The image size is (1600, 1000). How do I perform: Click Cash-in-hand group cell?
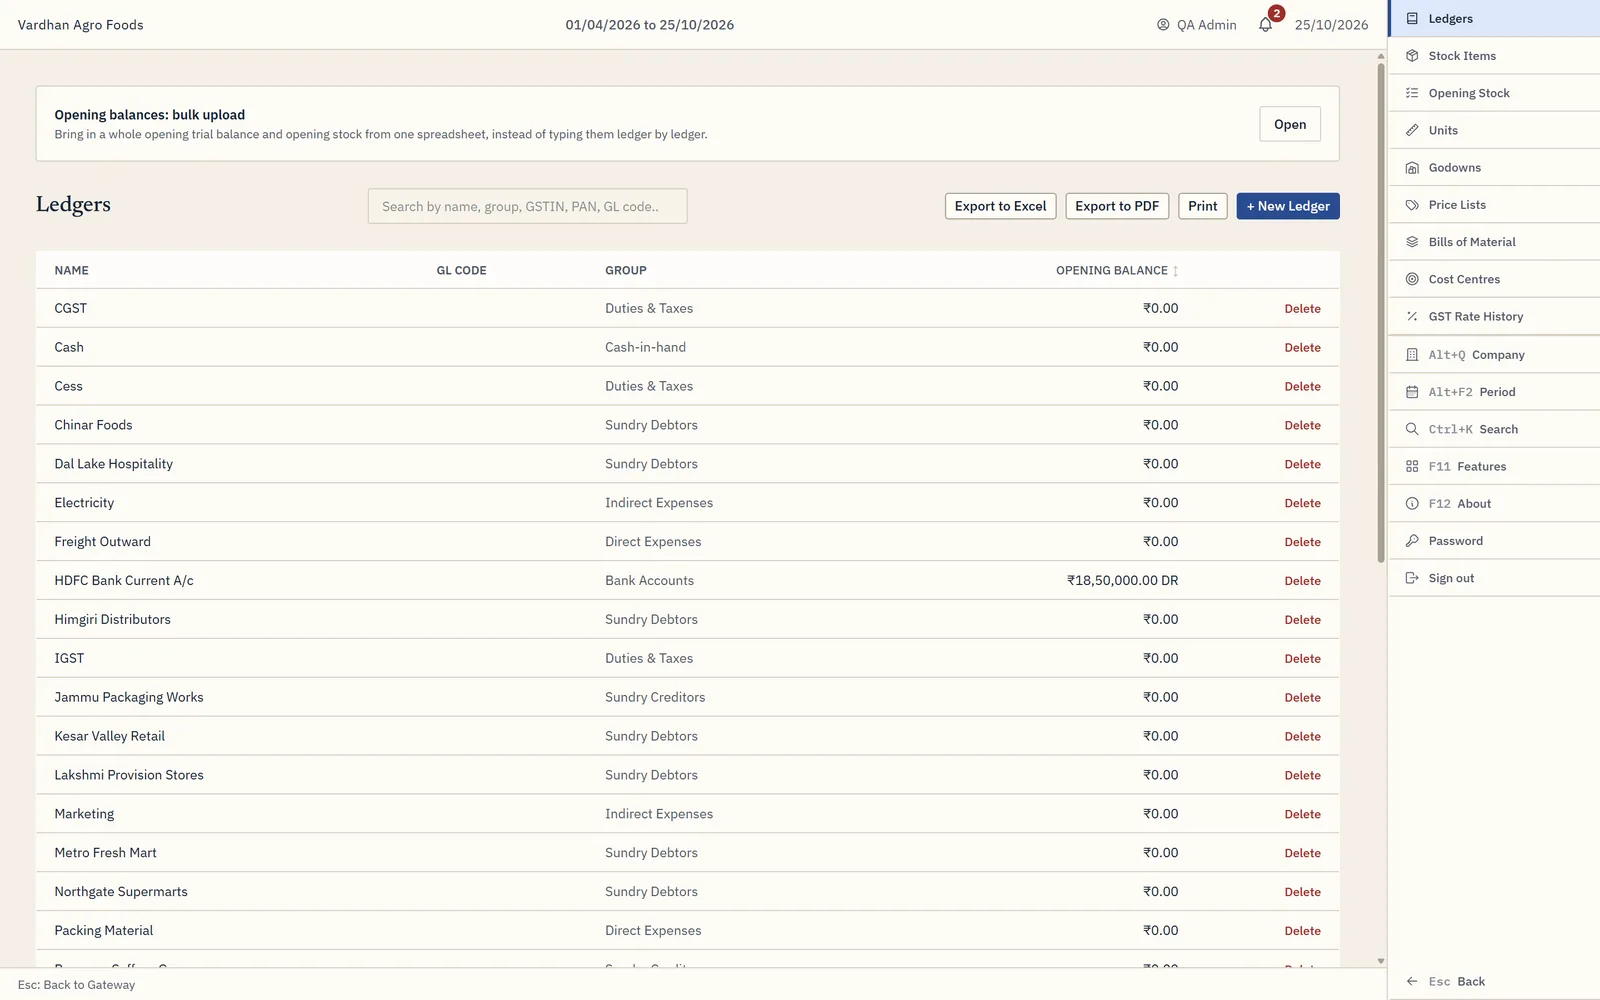coord(645,347)
